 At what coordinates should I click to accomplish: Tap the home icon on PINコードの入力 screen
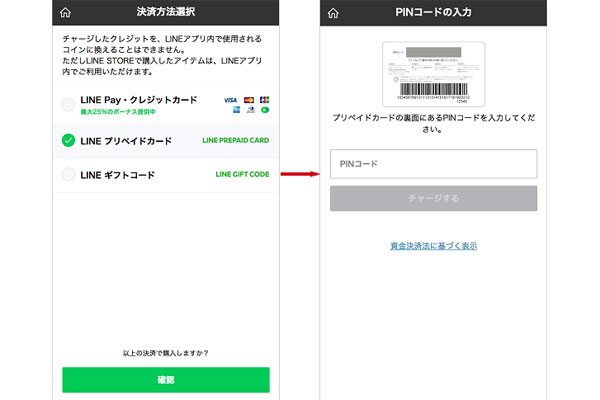pyautogui.click(x=333, y=13)
